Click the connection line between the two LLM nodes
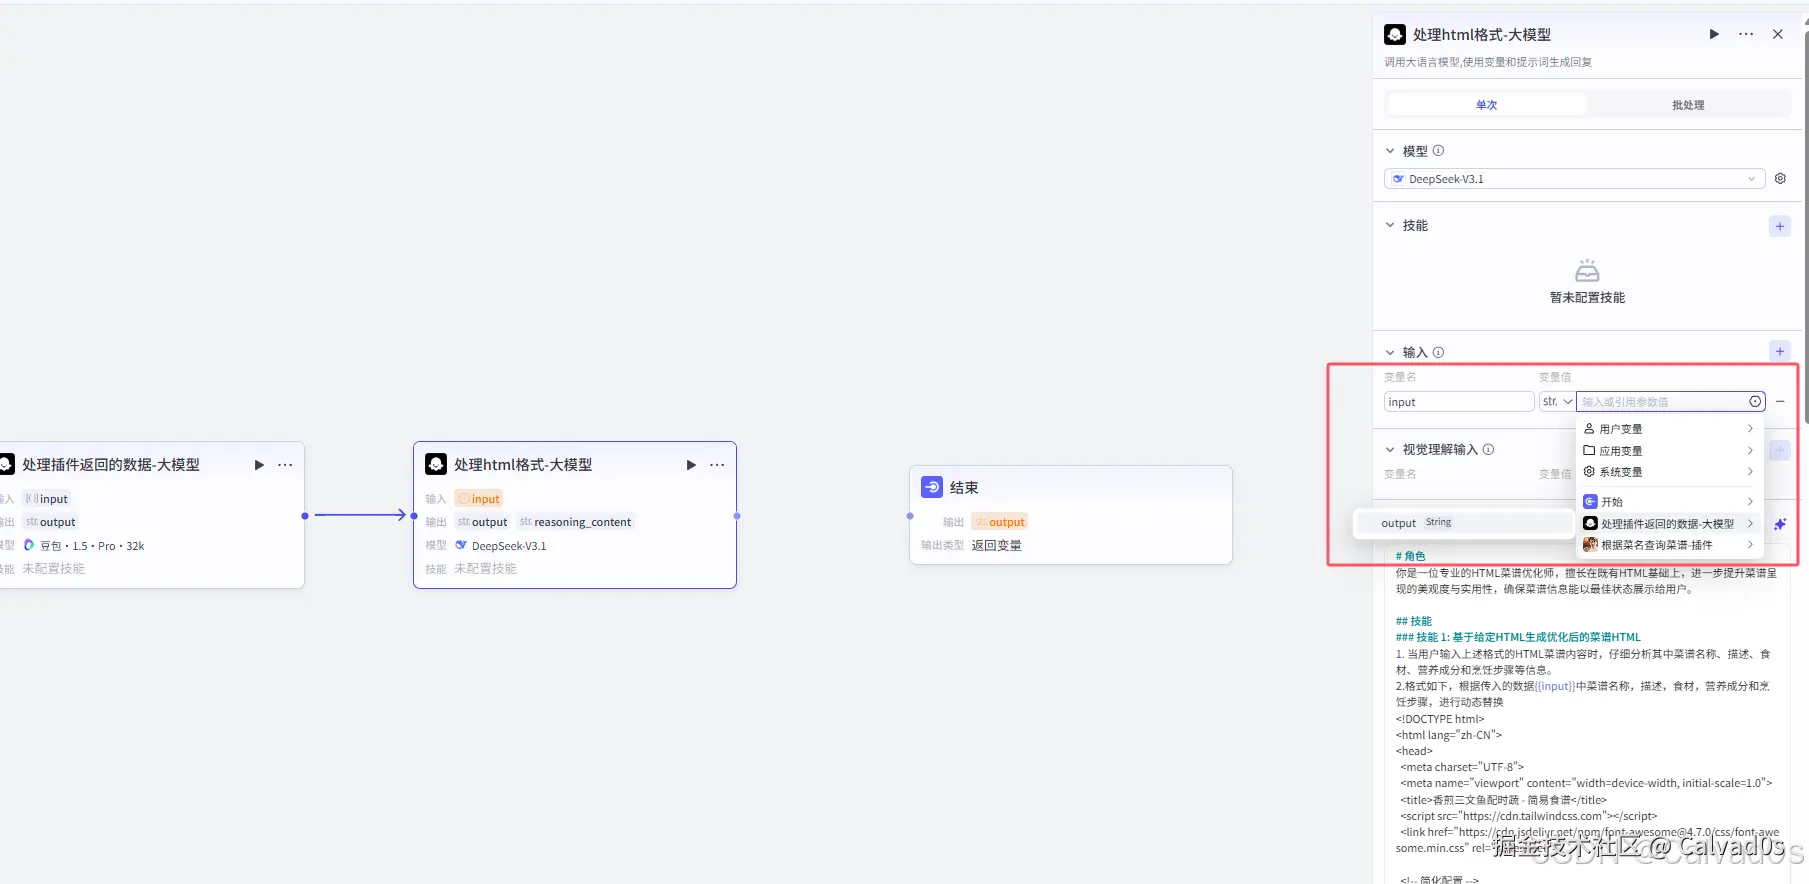1809x884 pixels. [358, 515]
